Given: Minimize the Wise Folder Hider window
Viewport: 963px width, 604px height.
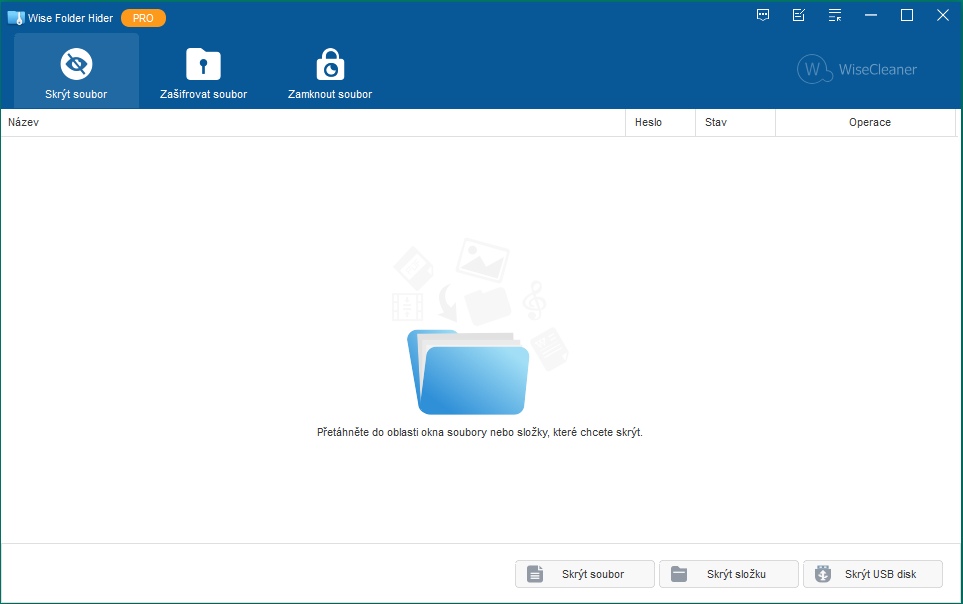Looking at the screenshot, I should click(871, 15).
